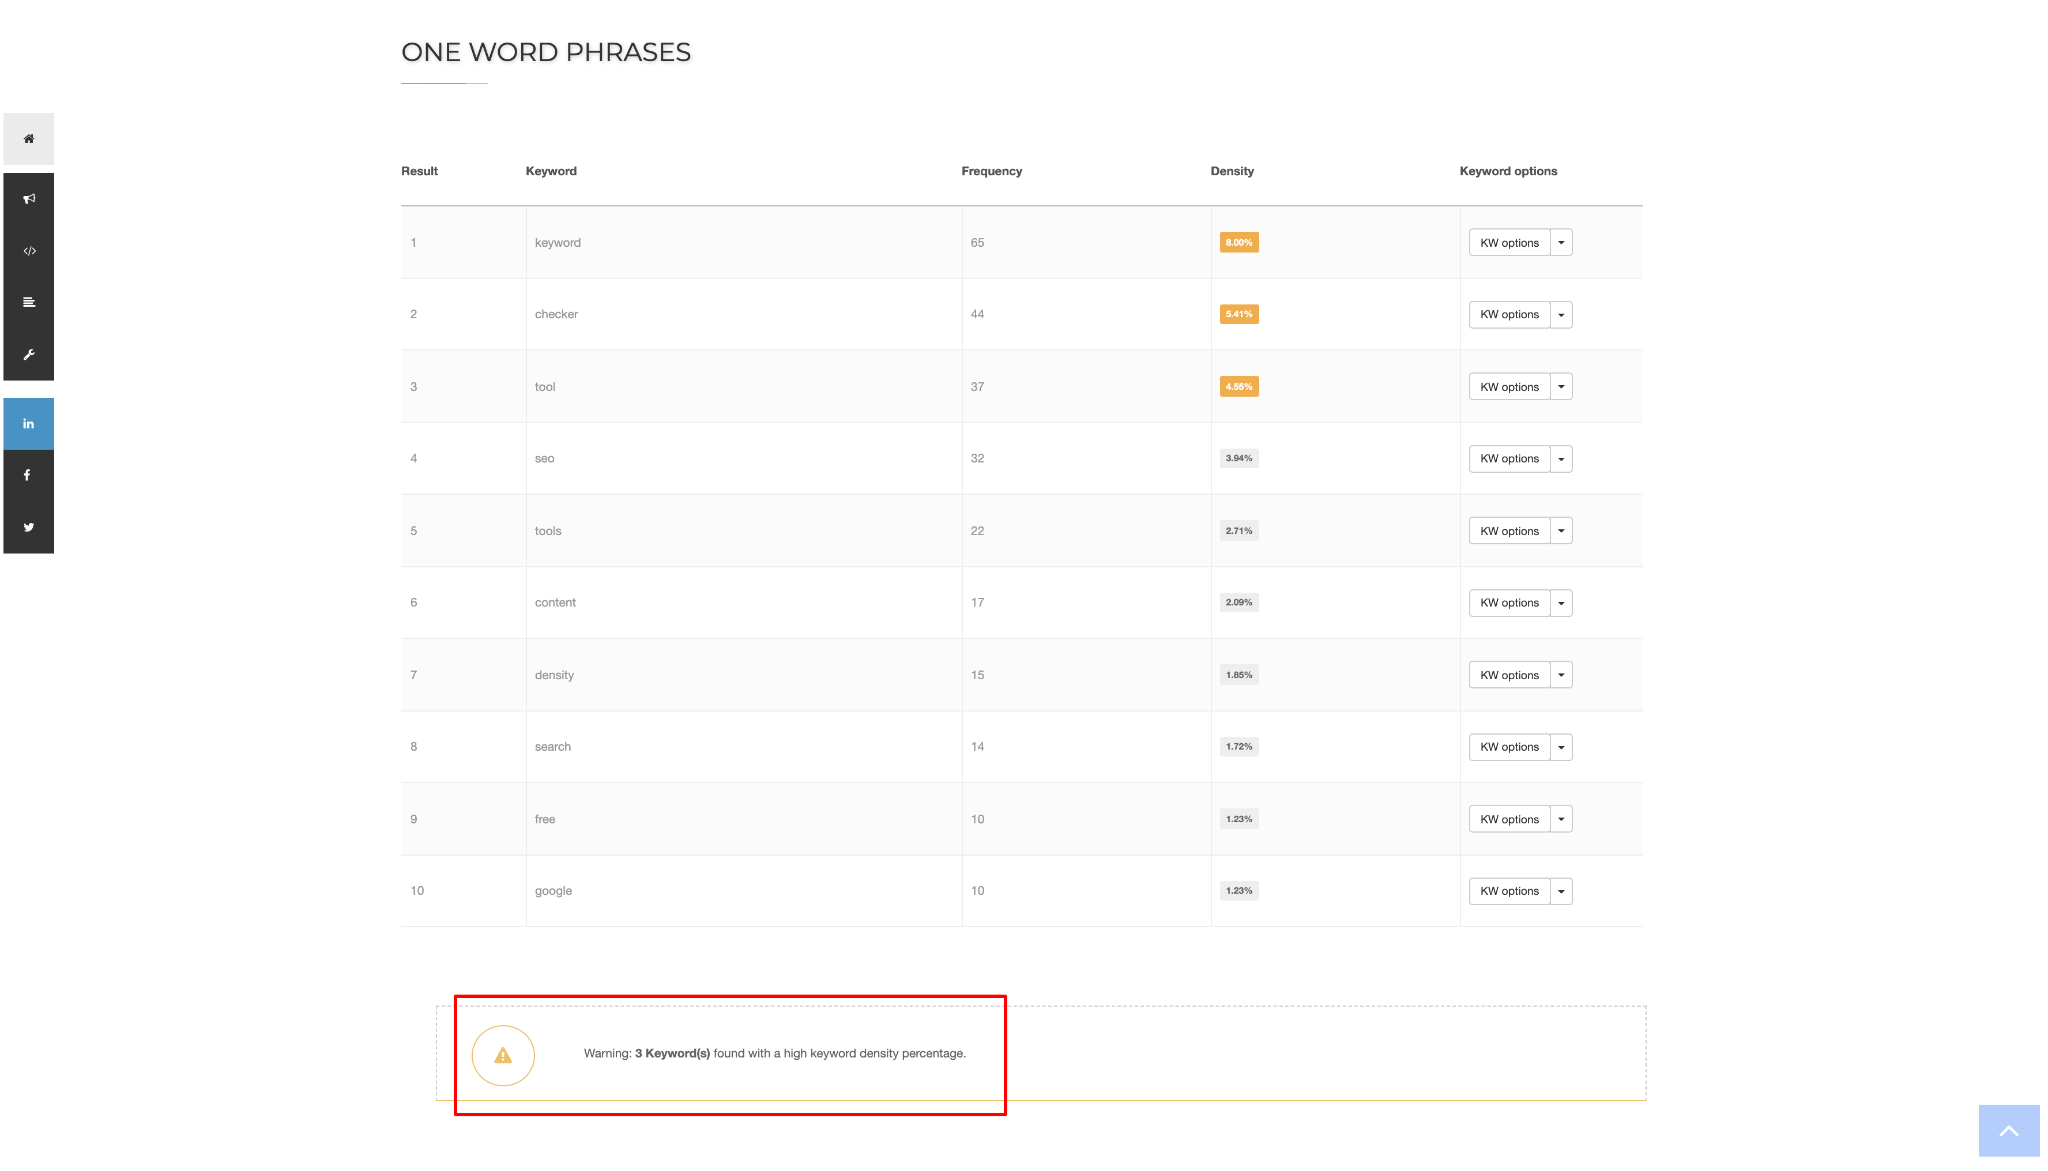Click KW options button for tool
Screen dimensions: 2048x1171
click(1509, 387)
